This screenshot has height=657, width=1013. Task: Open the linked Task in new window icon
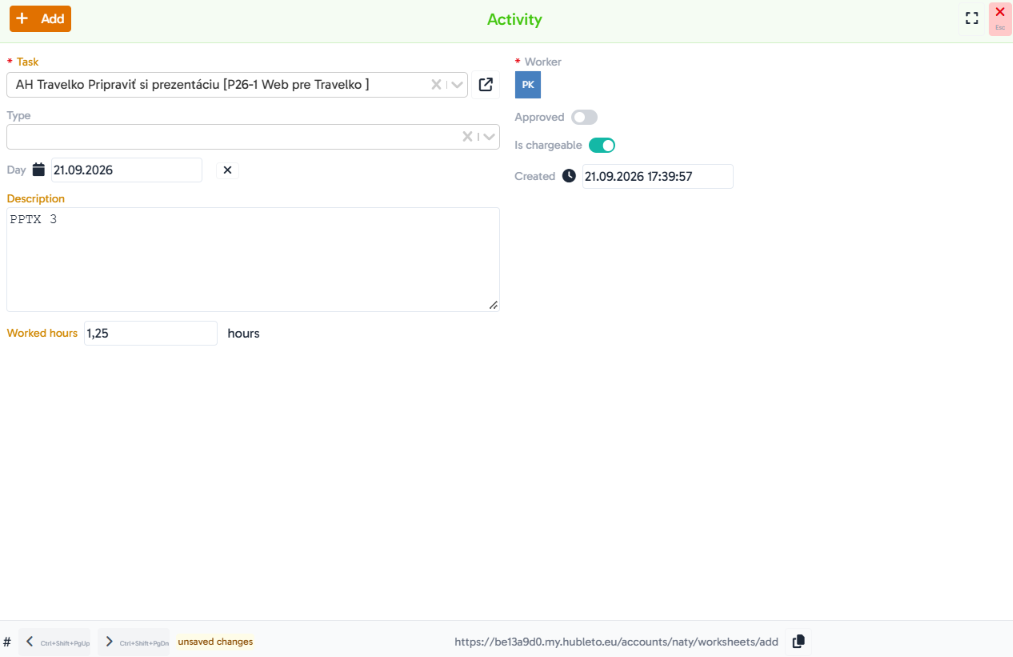click(x=485, y=85)
